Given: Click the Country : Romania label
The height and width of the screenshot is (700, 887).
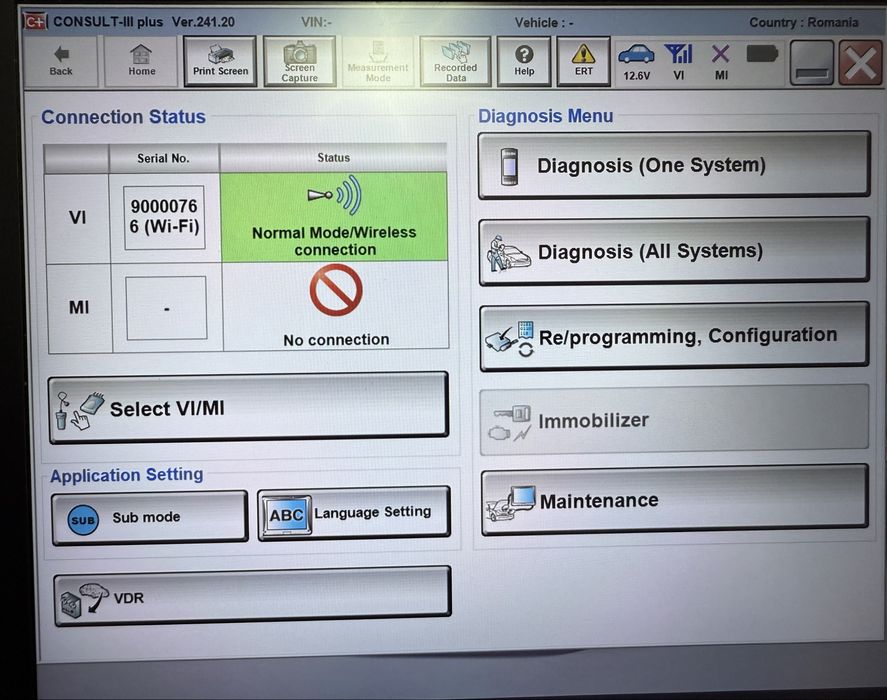Looking at the screenshot, I should click(803, 23).
